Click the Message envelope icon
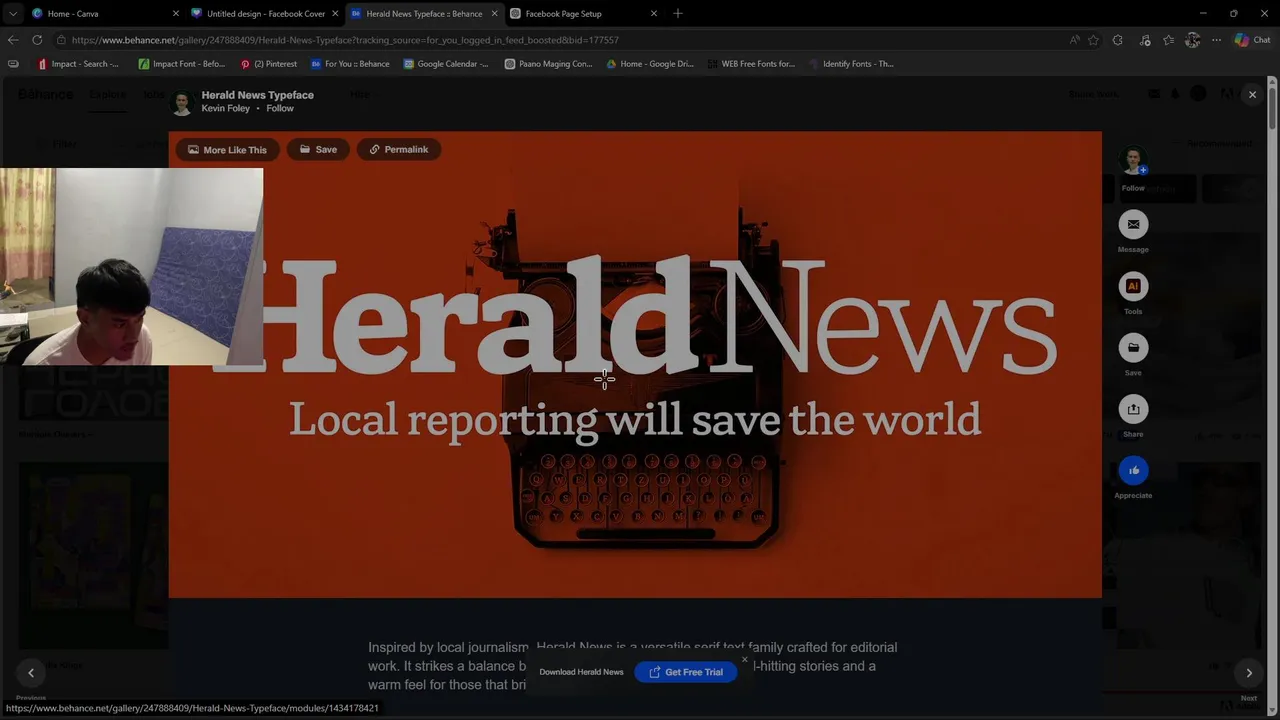 coord(1133,225)
